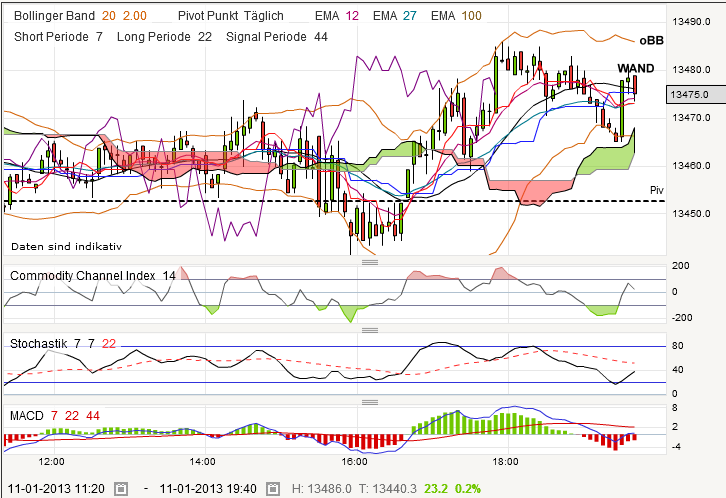Image resolution: width=726 pixels, height=498 pixels.
Task: Click the current price marker 13475.0
Action: [x=695, y=94]
